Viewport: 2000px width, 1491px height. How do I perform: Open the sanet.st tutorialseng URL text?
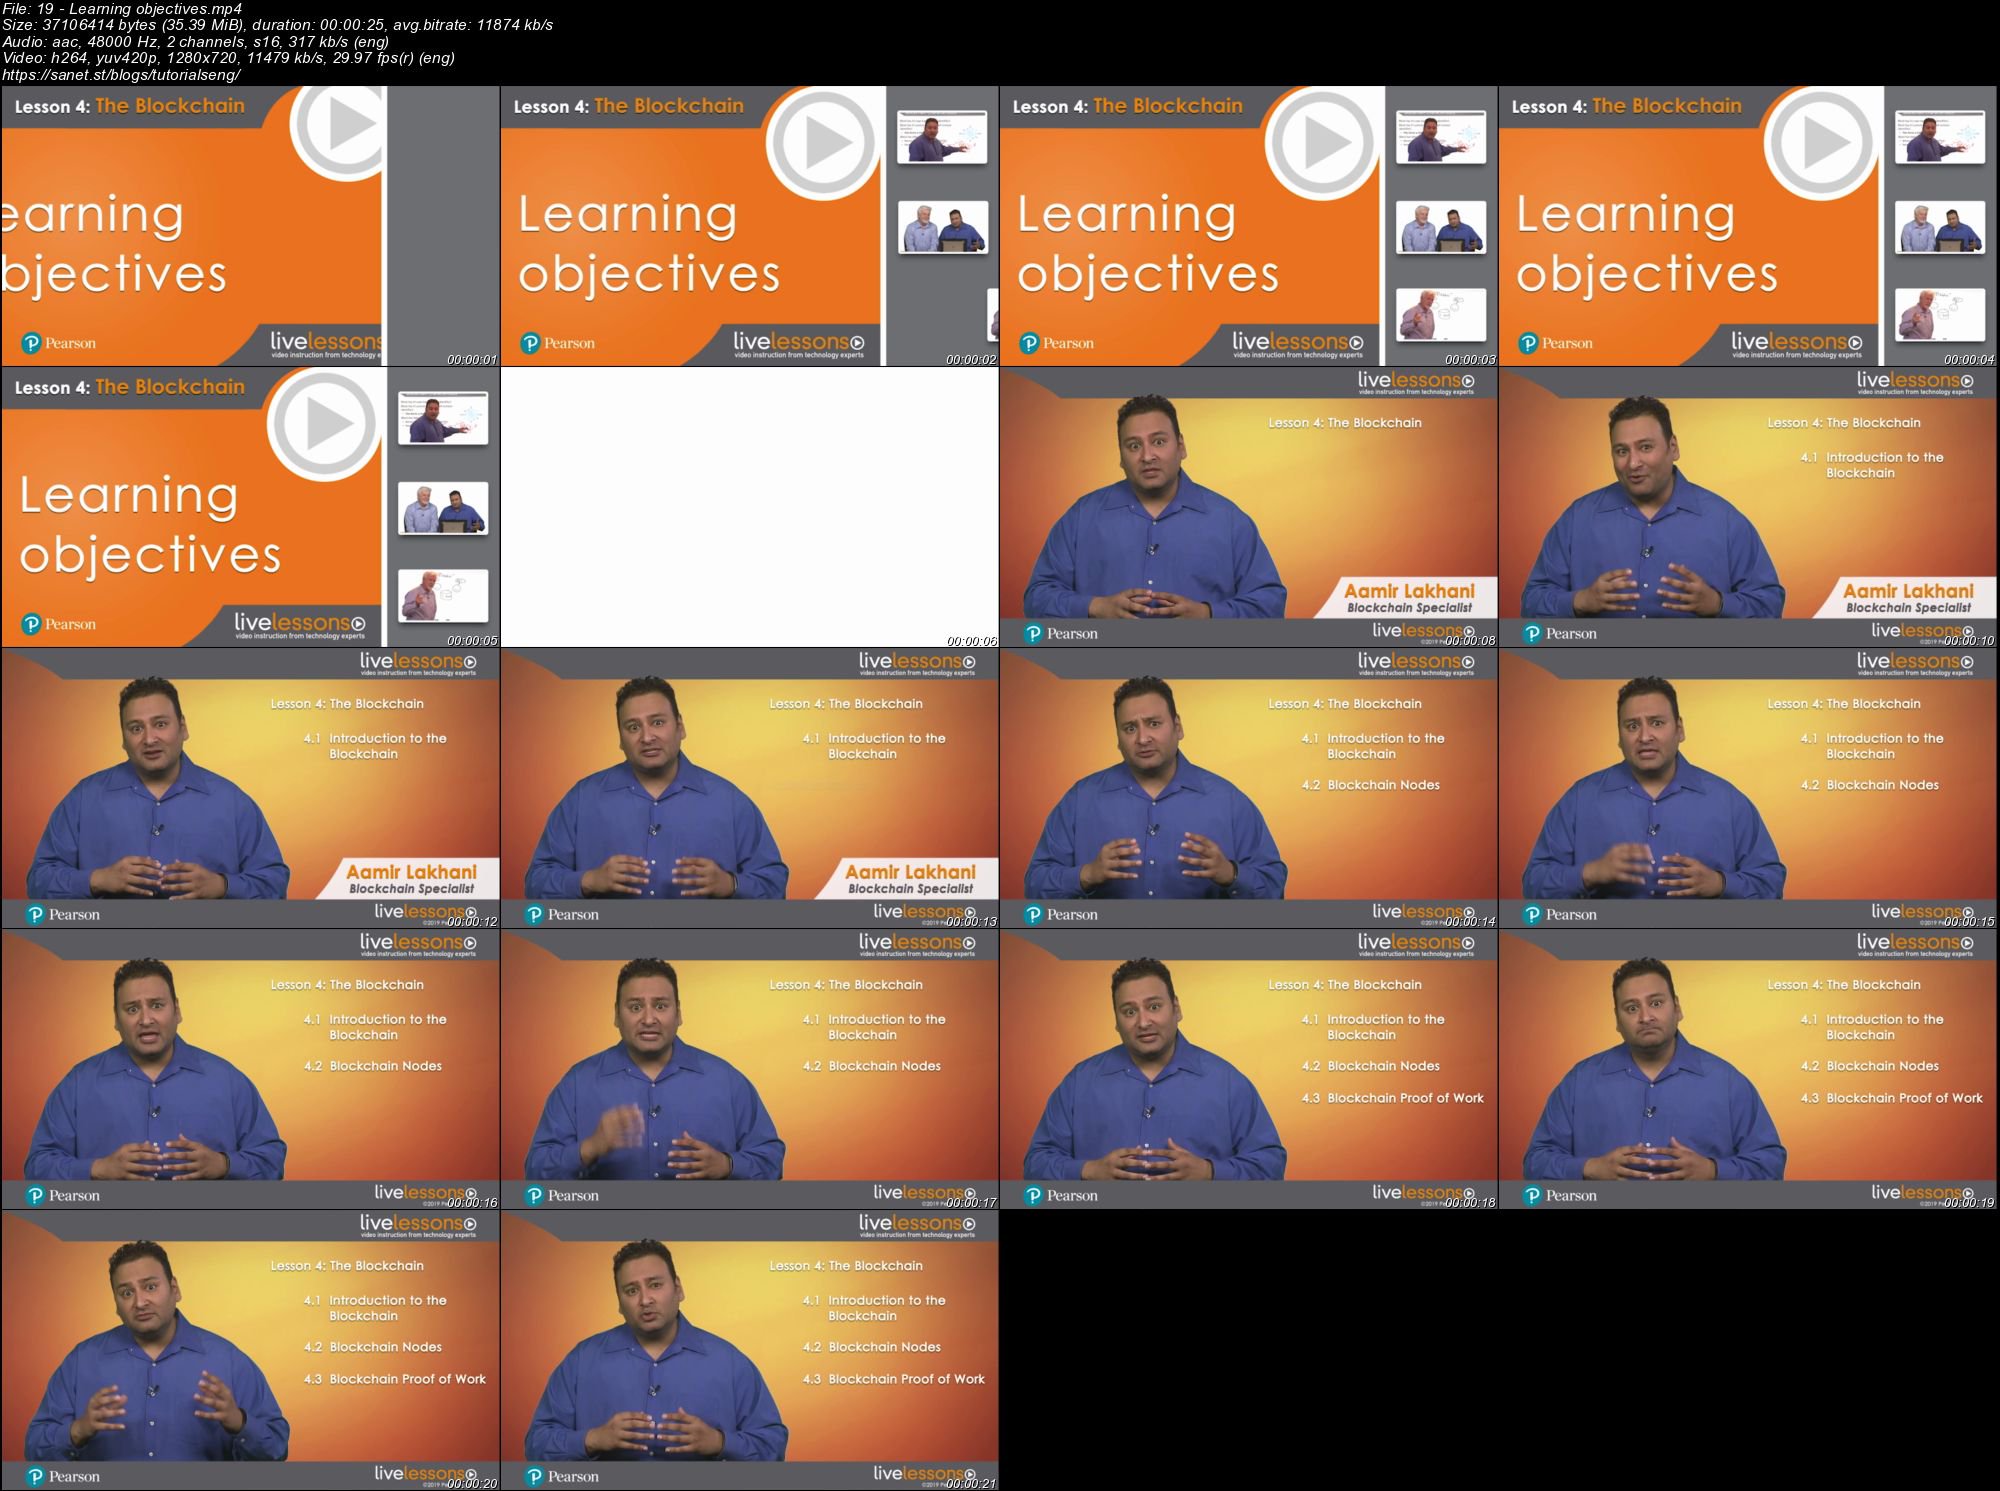coord(121,75)
